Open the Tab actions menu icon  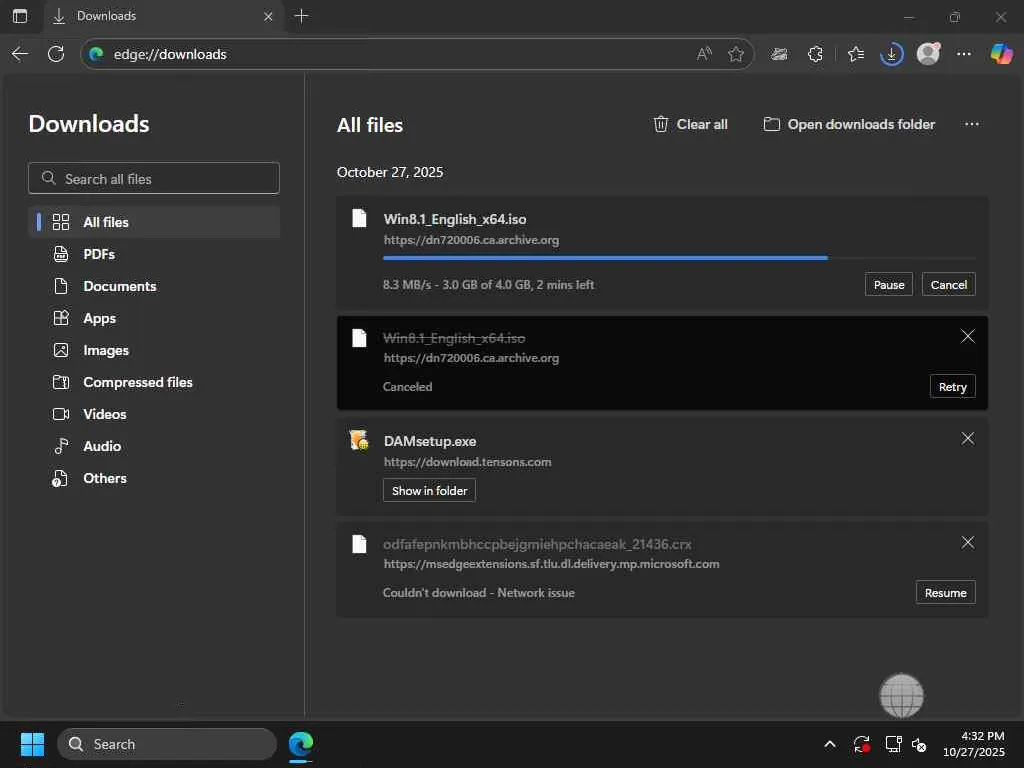[x=20, y=16]
